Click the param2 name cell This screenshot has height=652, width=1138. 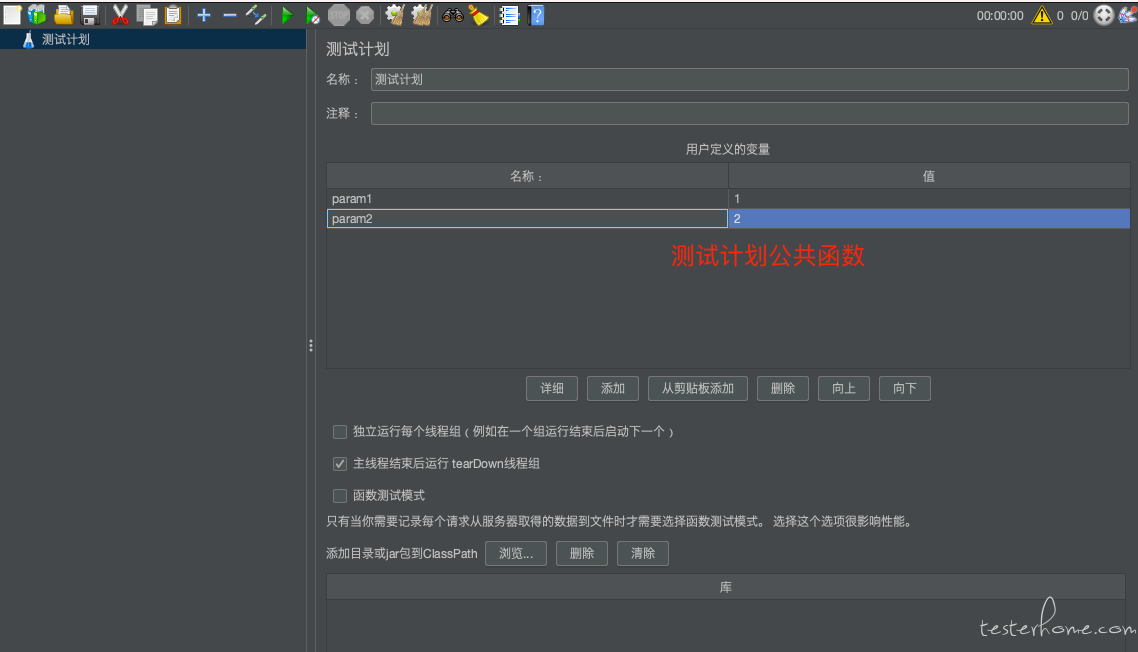pyautogui.click(x=528, y=219)
